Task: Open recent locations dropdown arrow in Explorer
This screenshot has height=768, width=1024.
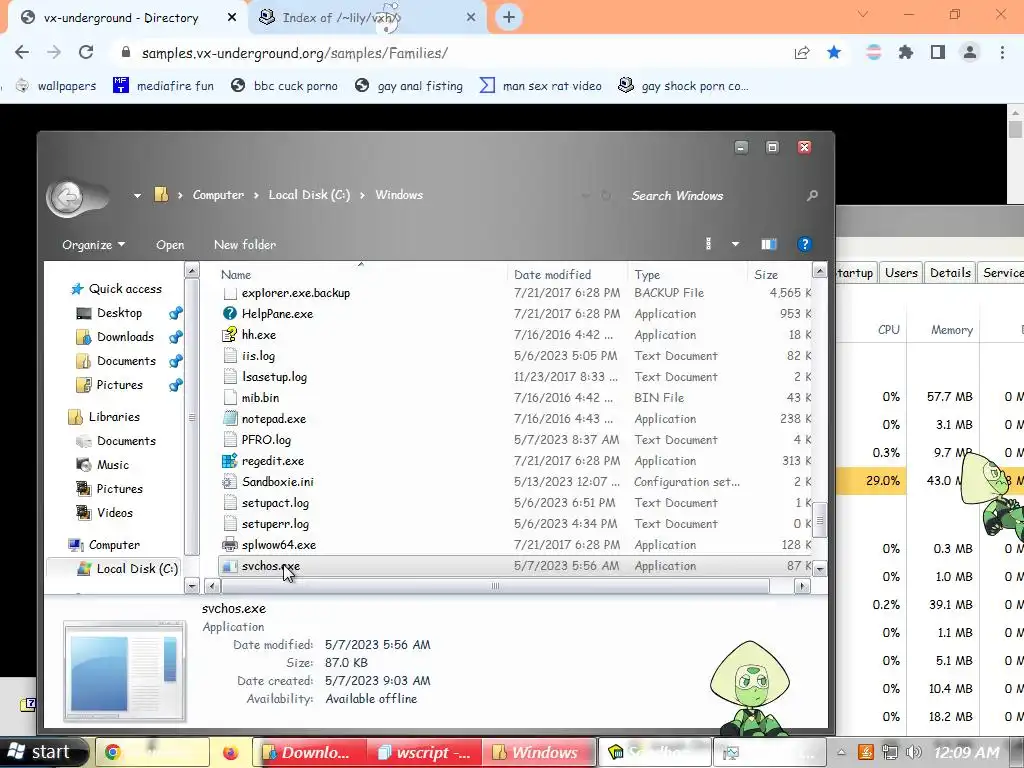Action: tap(137, 195)
